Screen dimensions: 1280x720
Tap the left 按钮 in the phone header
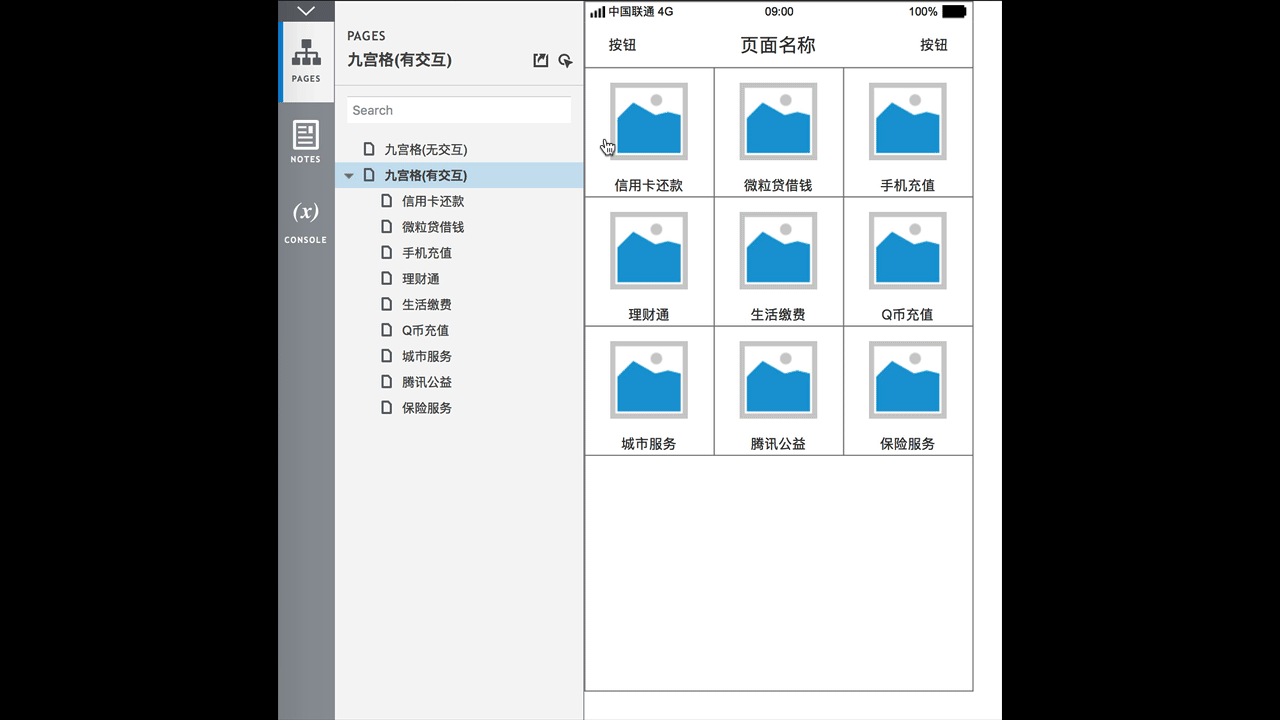622,45
